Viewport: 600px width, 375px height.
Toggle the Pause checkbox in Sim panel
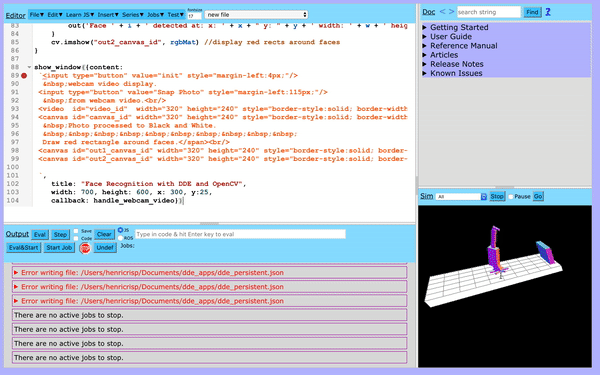pyautogui.click(x=510, y=197)
